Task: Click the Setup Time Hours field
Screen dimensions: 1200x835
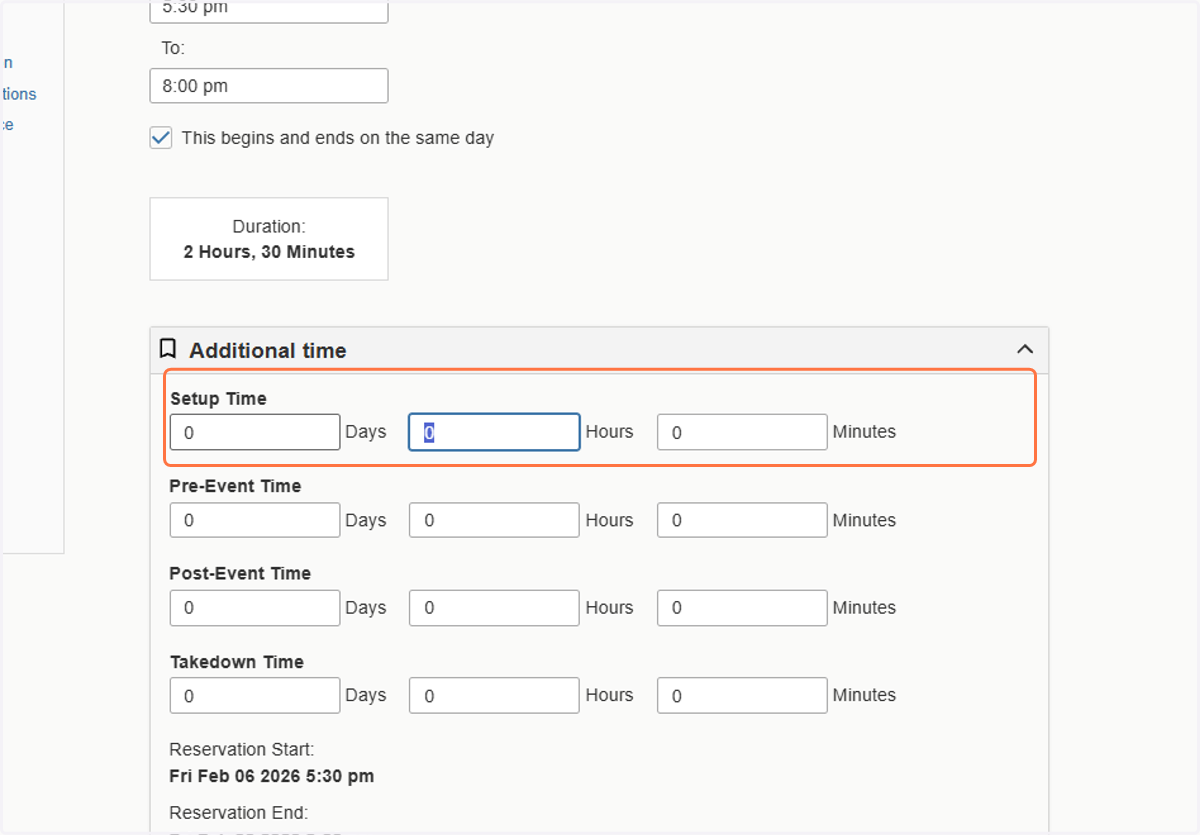Action: pyautogui.click(x=494, y=432)
